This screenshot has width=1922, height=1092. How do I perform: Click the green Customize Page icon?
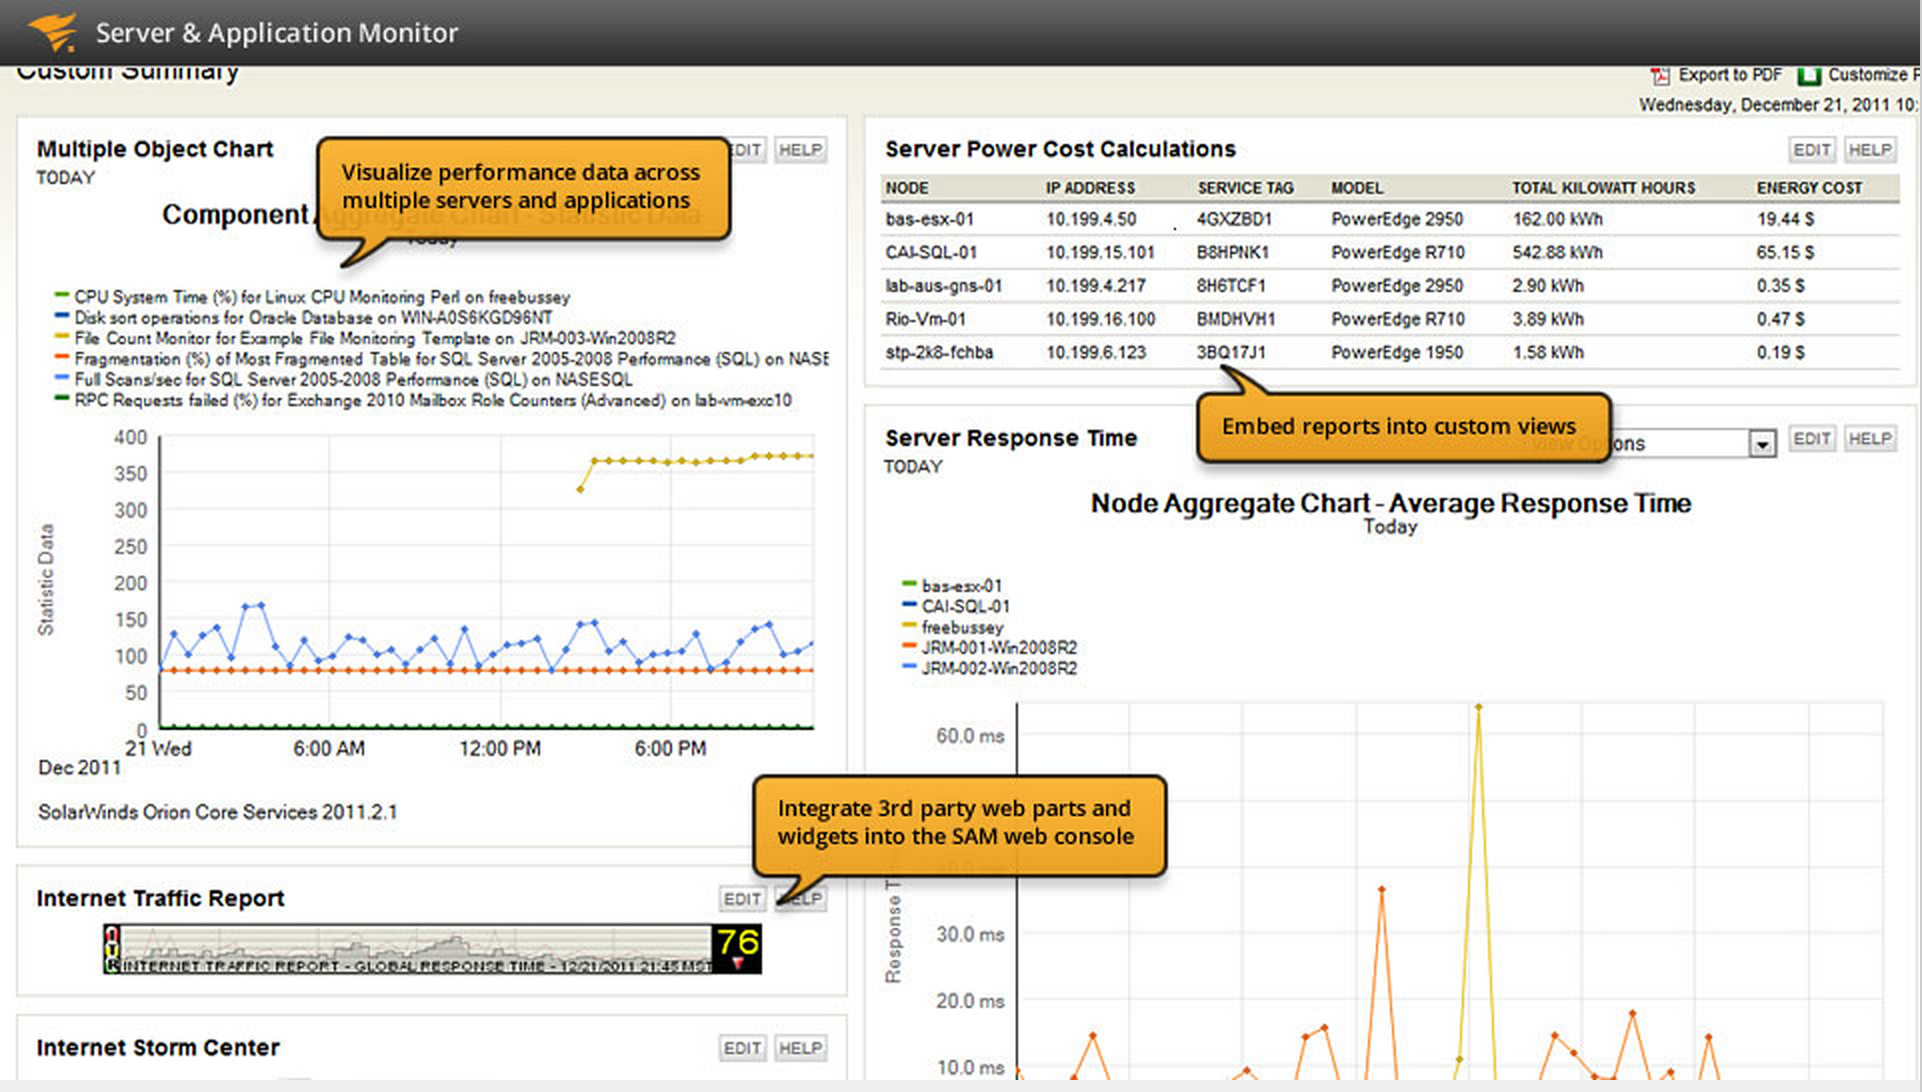(x=1808, y=76)
